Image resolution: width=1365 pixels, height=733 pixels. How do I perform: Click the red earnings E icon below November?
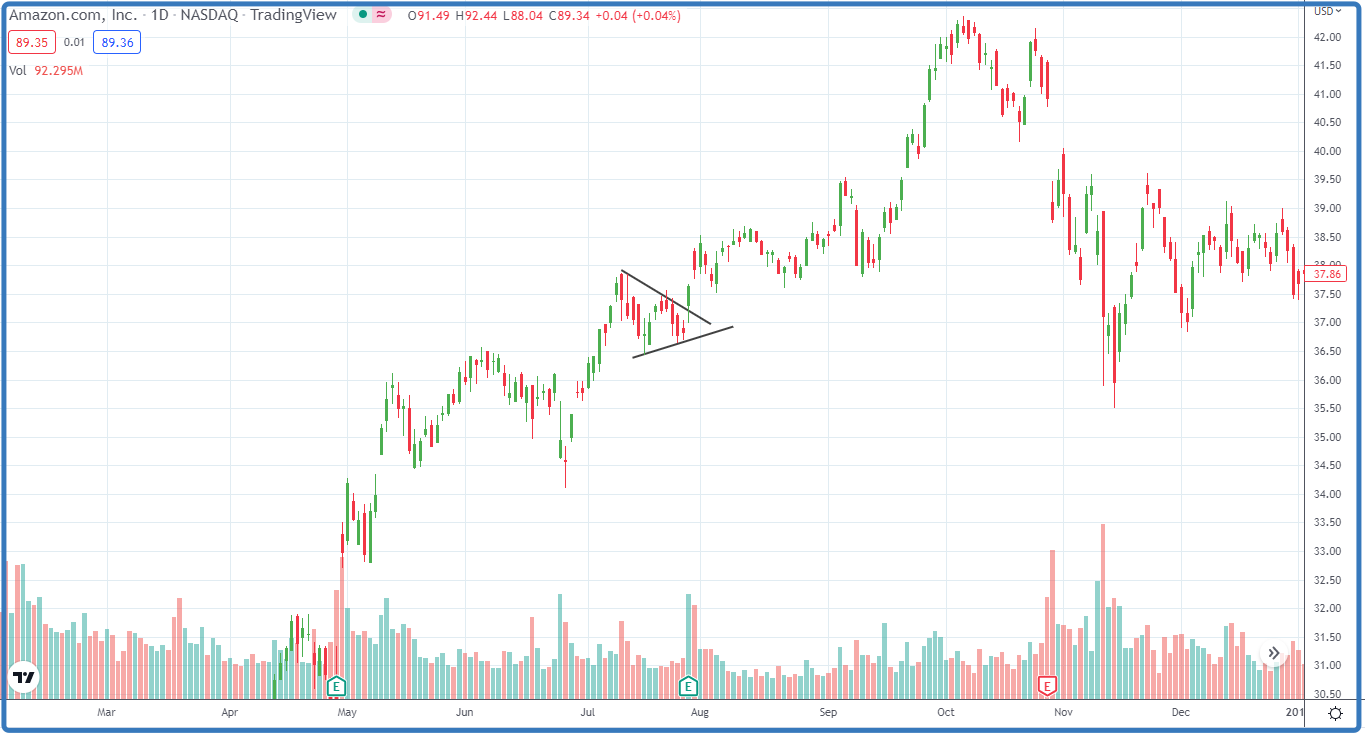[x=1046, y=687]
